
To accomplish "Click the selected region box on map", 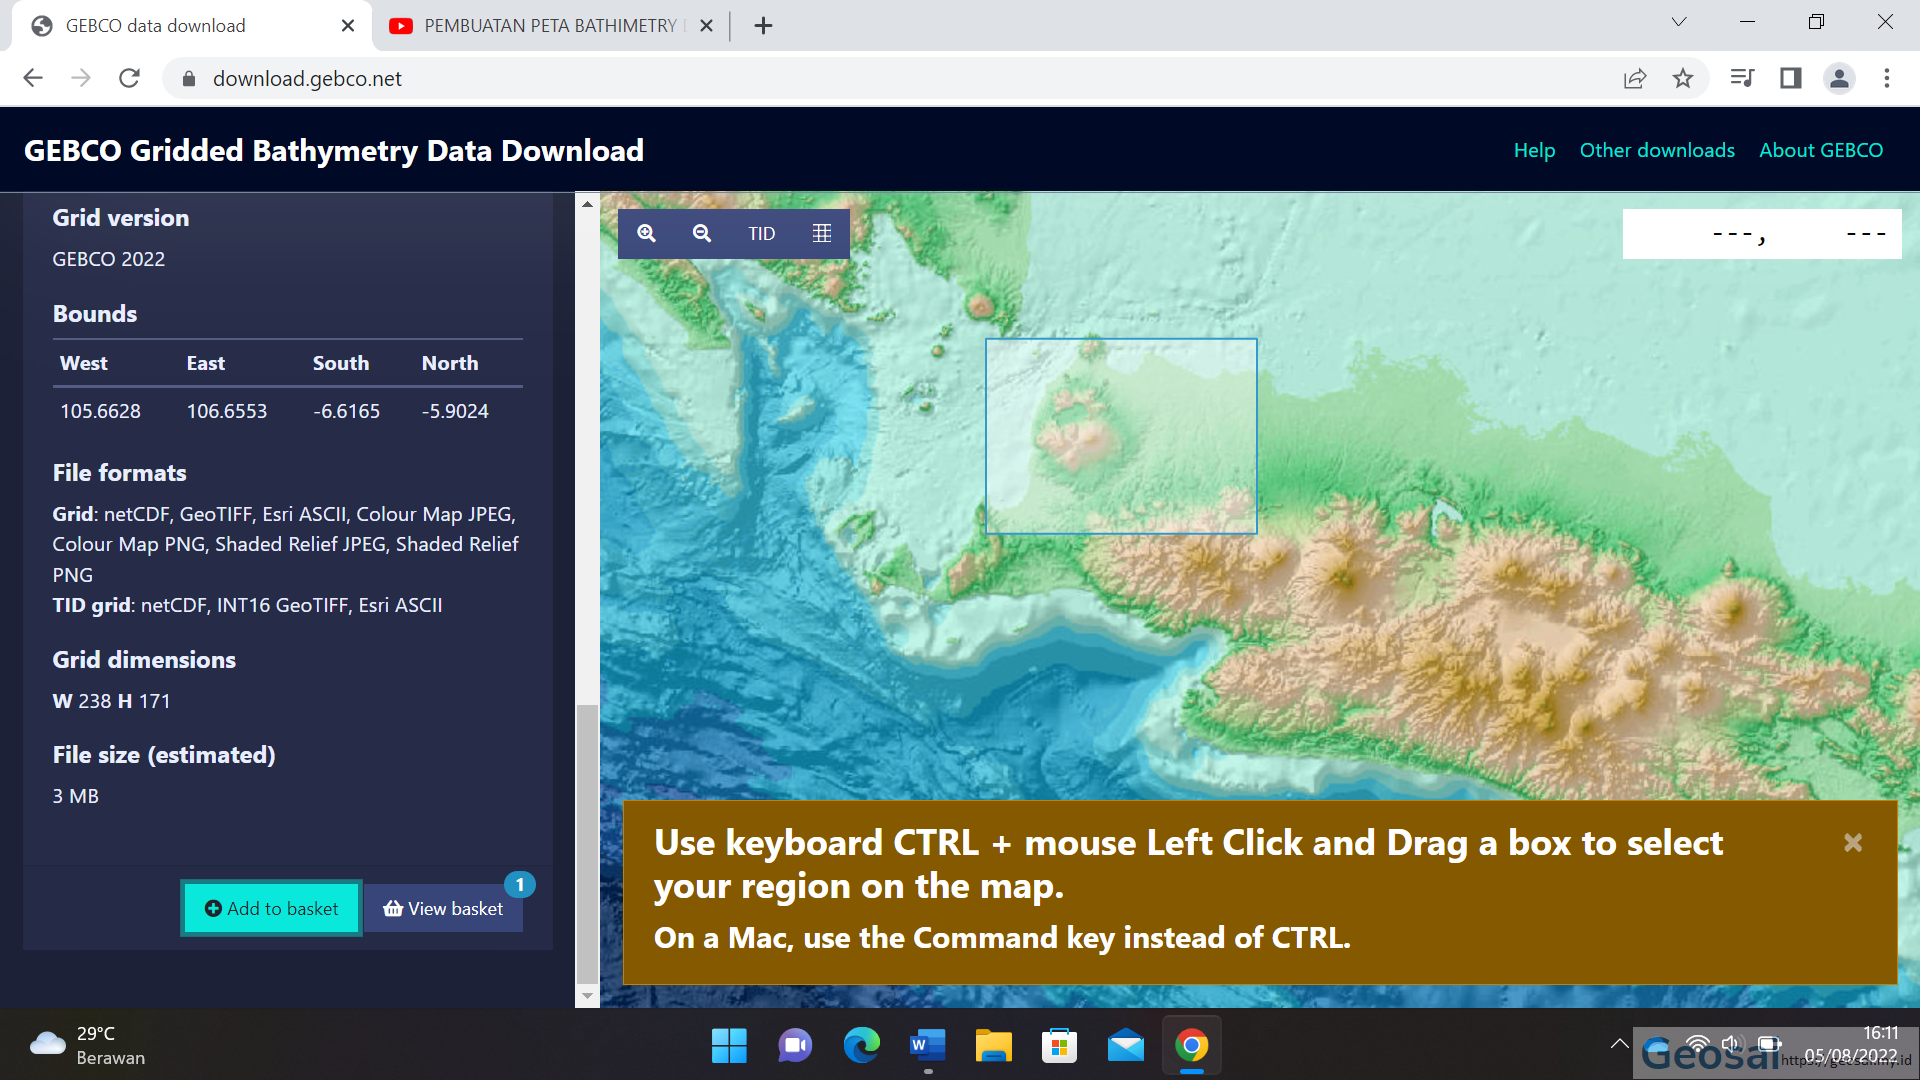I will tap(1121, 436).
